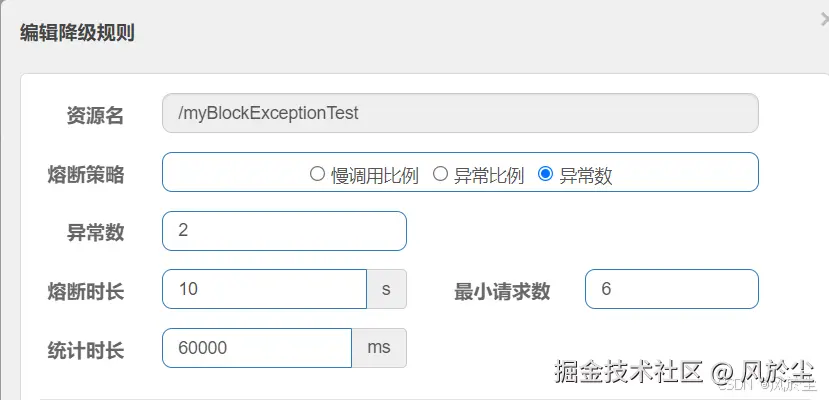
Task: Click the small CSDN watermark text
Action: (x=736, y=383)
